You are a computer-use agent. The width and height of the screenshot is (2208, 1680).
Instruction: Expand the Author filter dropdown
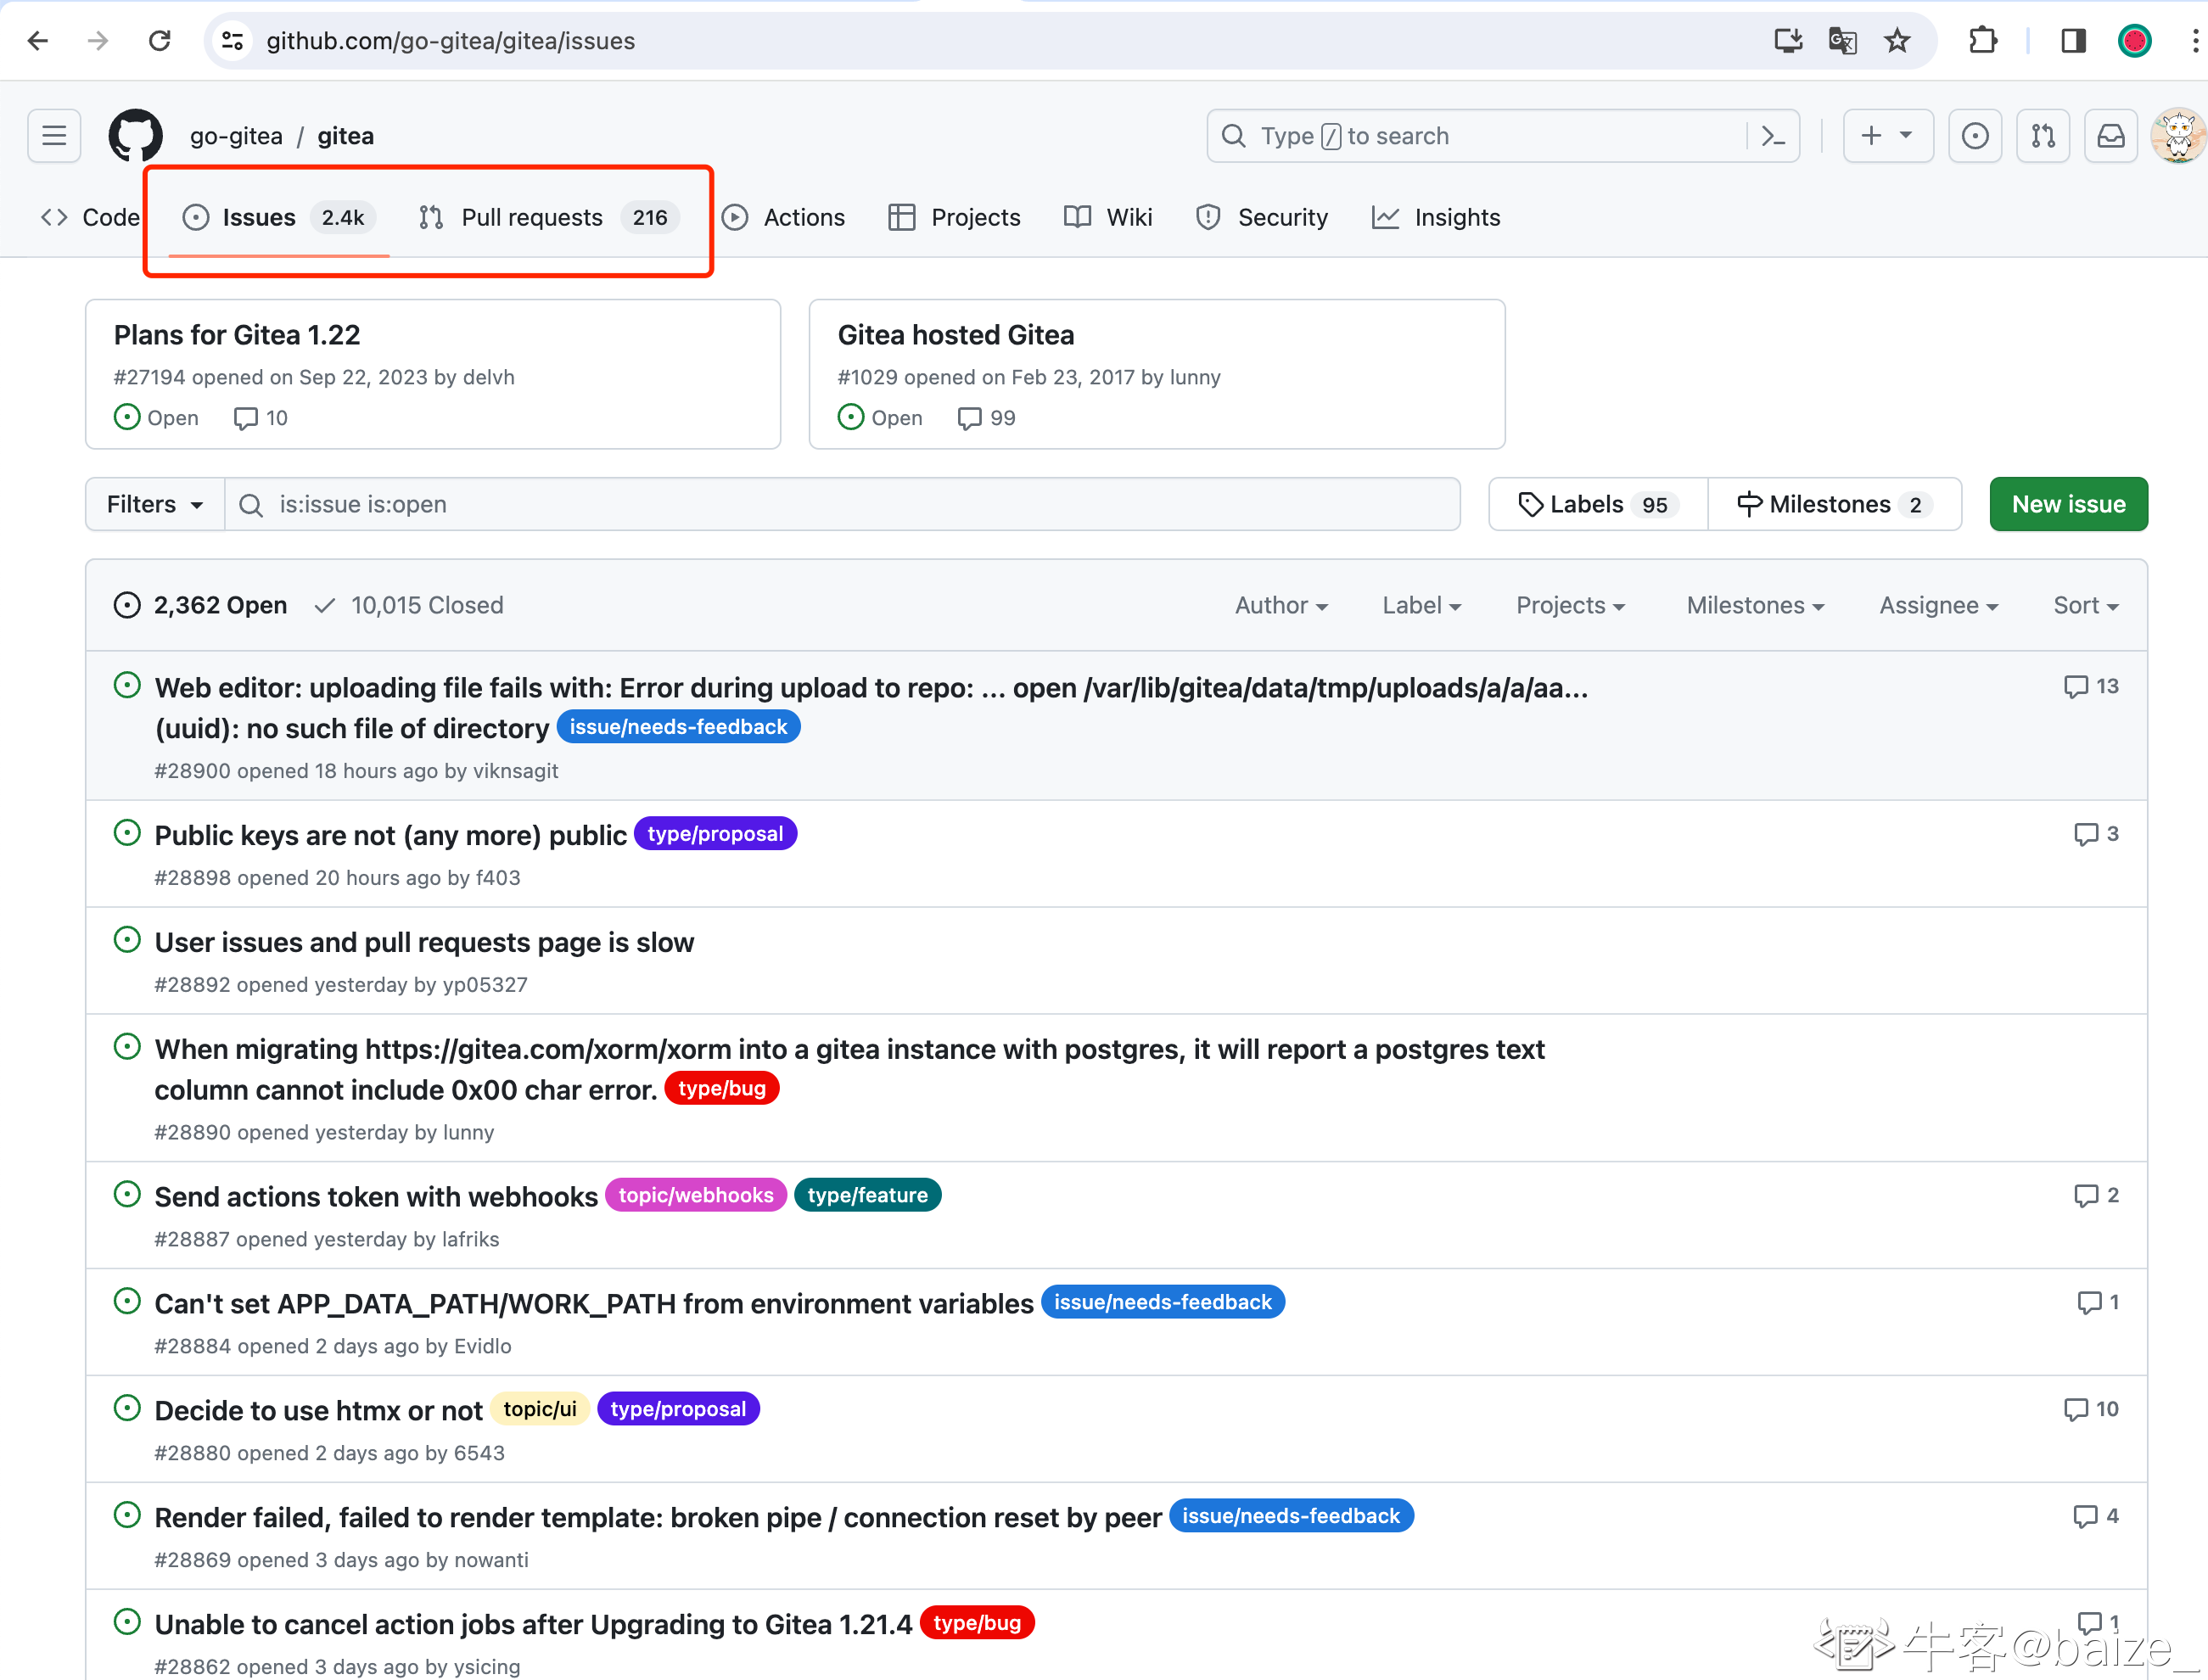click(x=1281, y=605)
